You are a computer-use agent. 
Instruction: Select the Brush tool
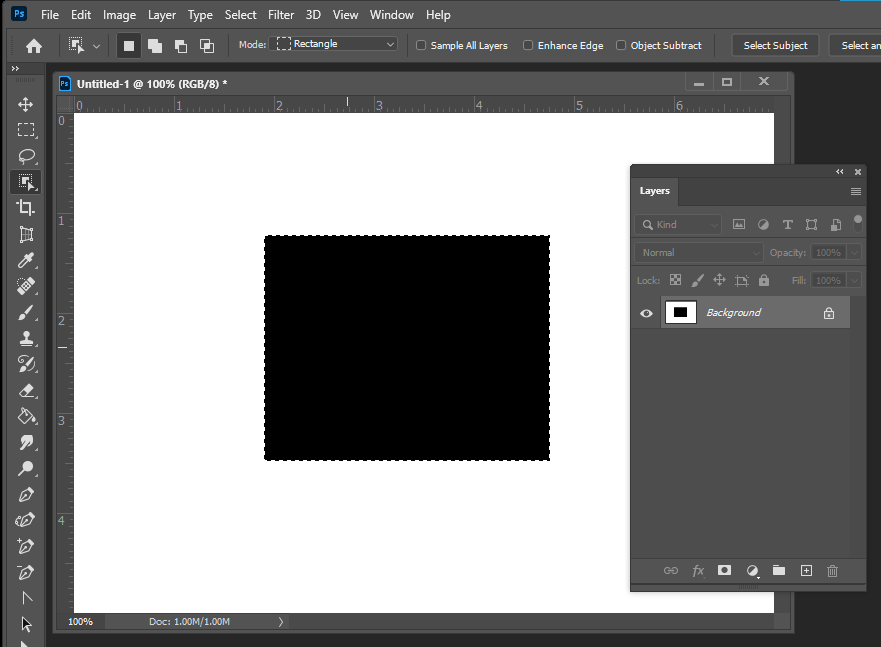point(25,311)
